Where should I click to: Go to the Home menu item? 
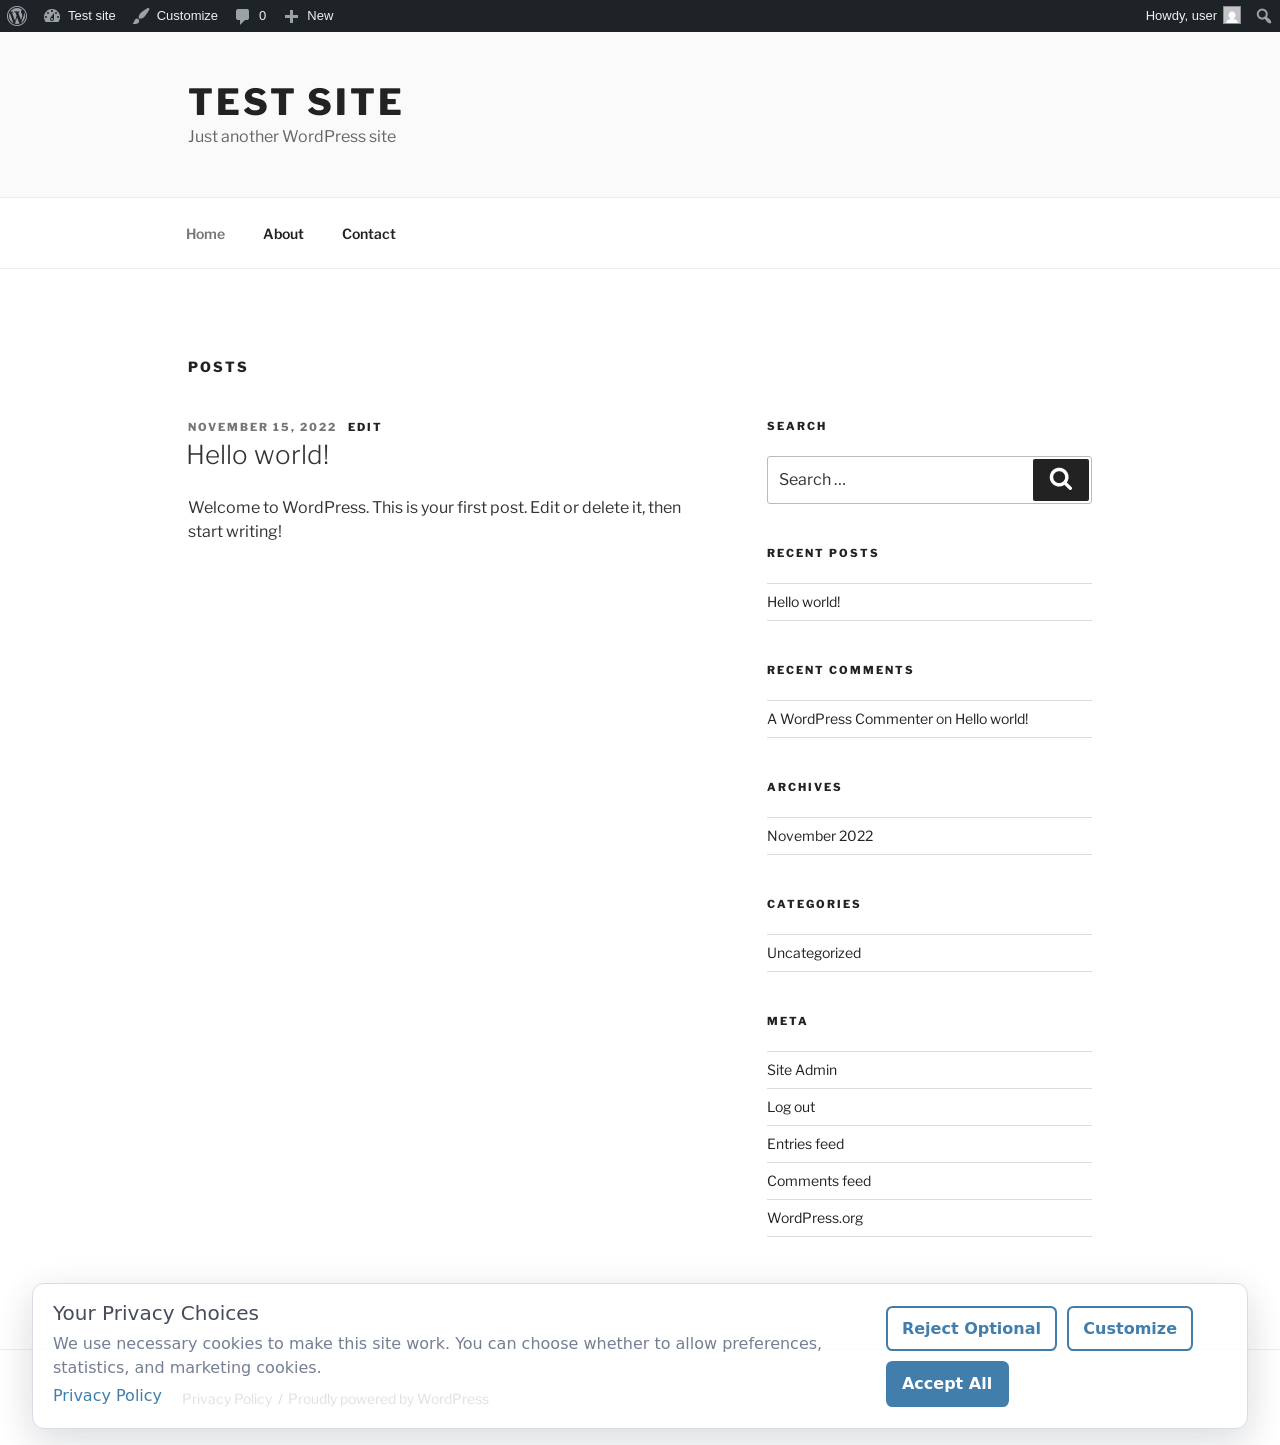(205, 234)
